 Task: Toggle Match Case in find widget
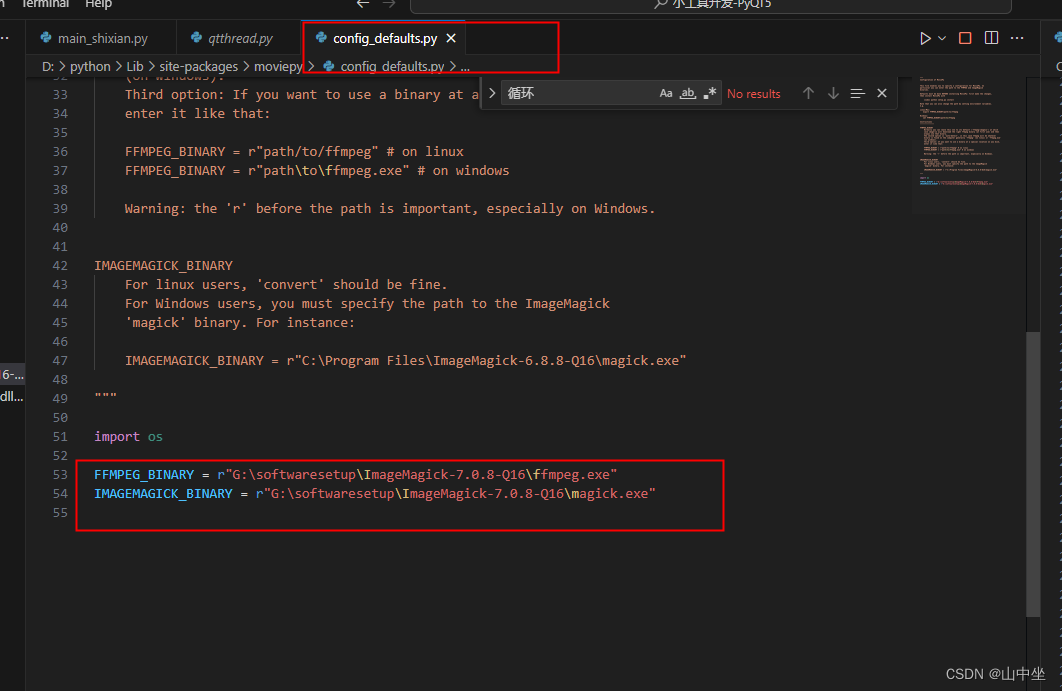666,93
